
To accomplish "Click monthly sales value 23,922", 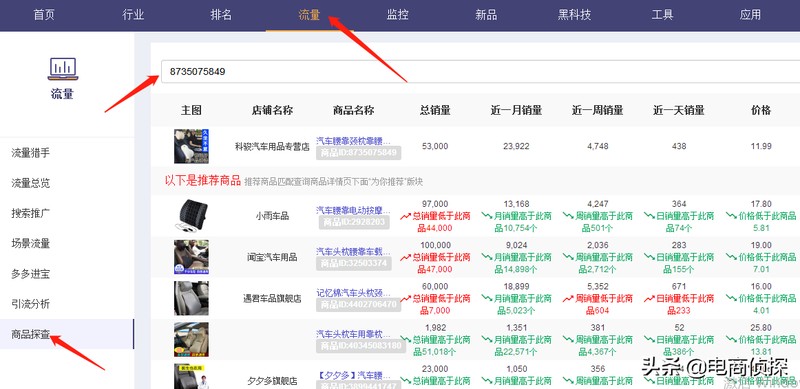I will [516, 147].
